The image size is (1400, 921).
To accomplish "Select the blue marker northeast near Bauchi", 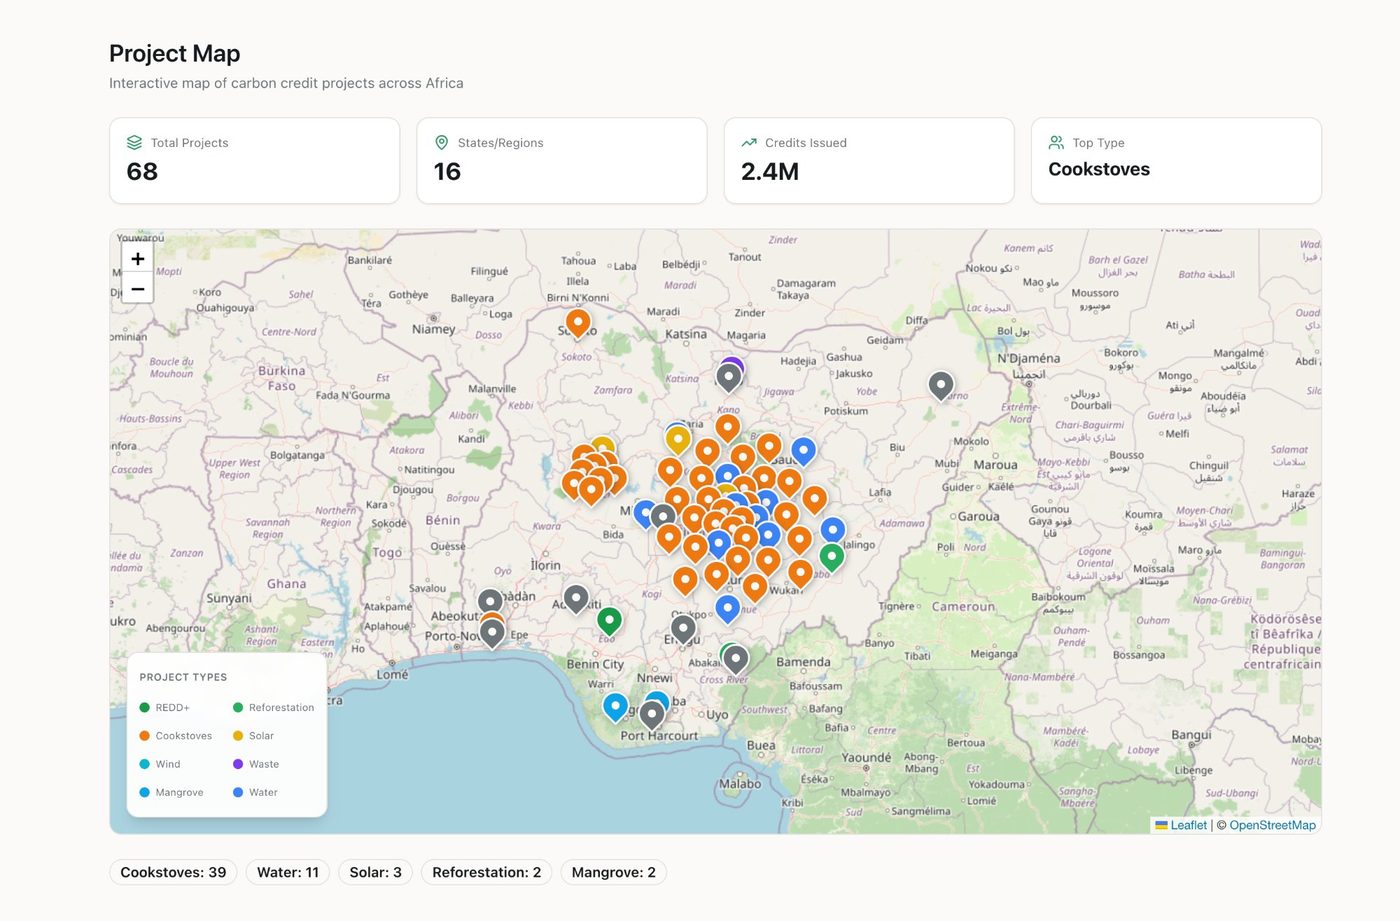I will point(803,451).
